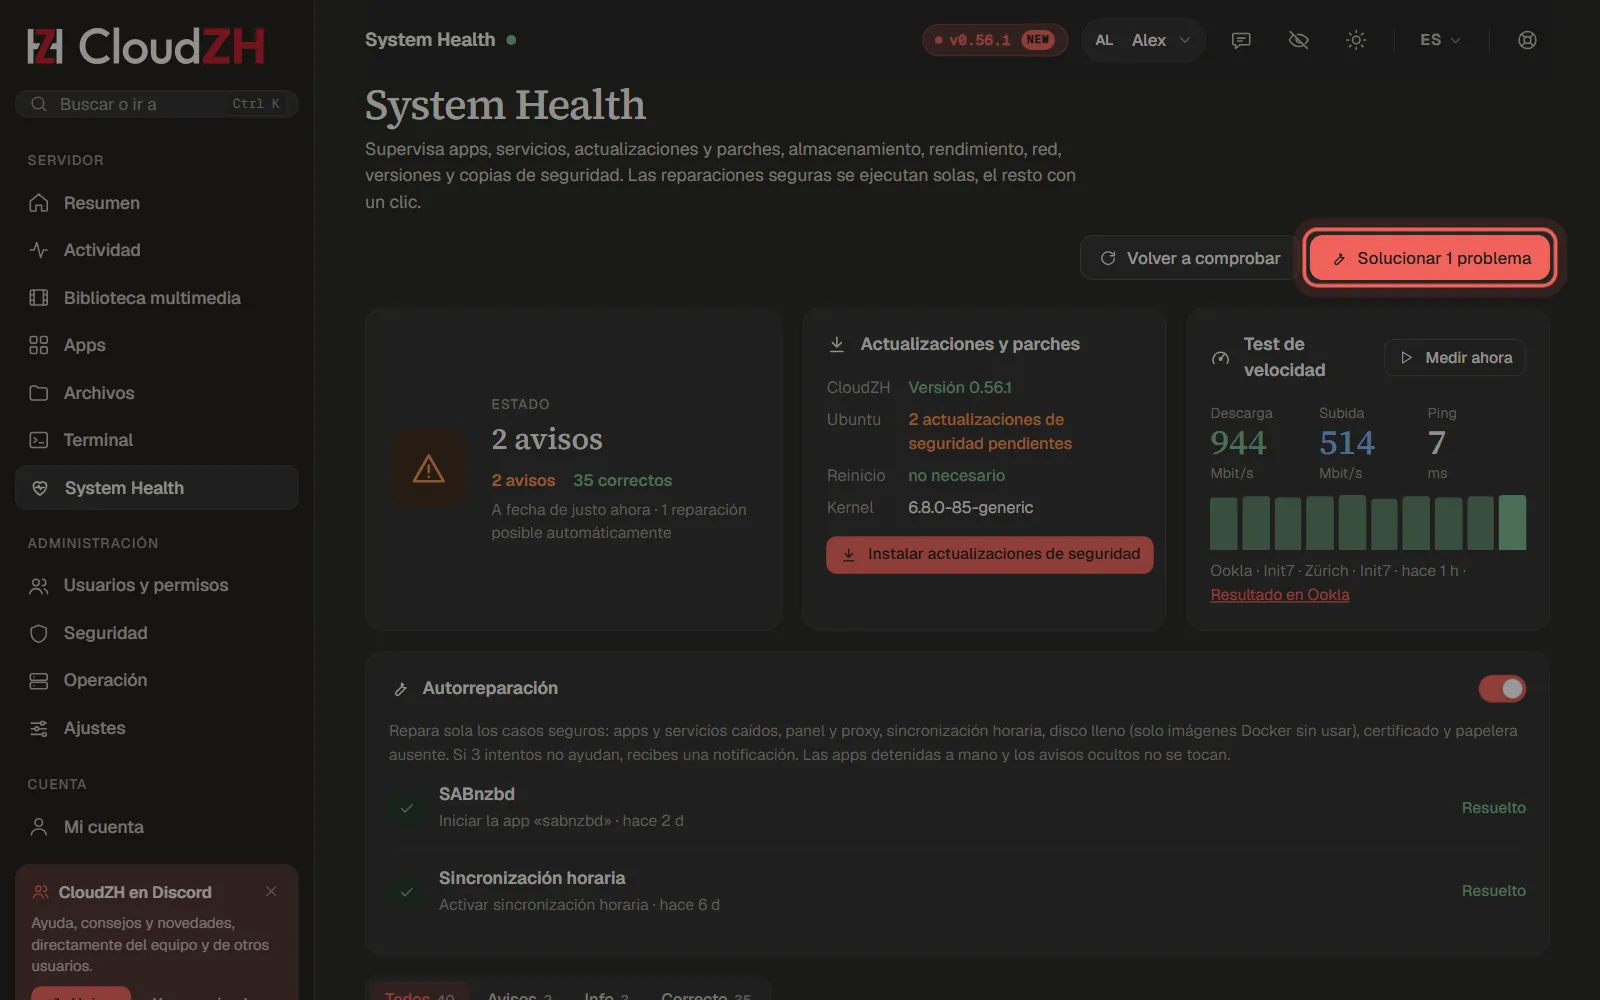Go to Actividad in the sidebar
Viewport: 1600px width, 1000px height.
pos(156,250)
